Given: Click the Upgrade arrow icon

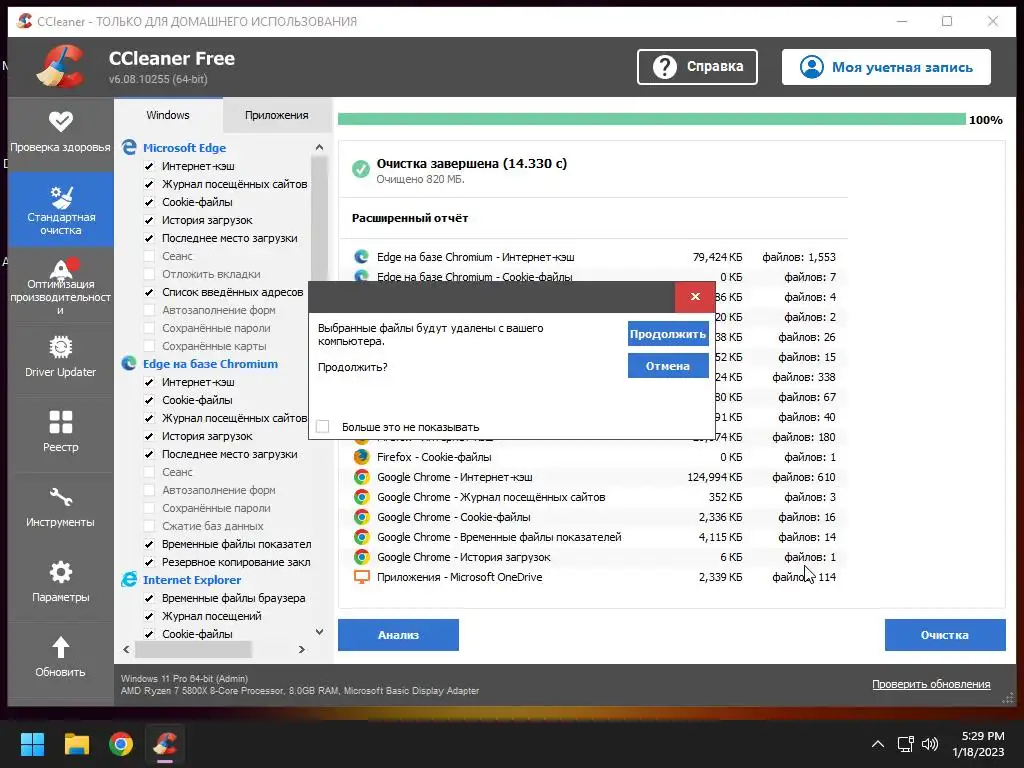Looking at the screenshot, I should (x=61, y=647).
